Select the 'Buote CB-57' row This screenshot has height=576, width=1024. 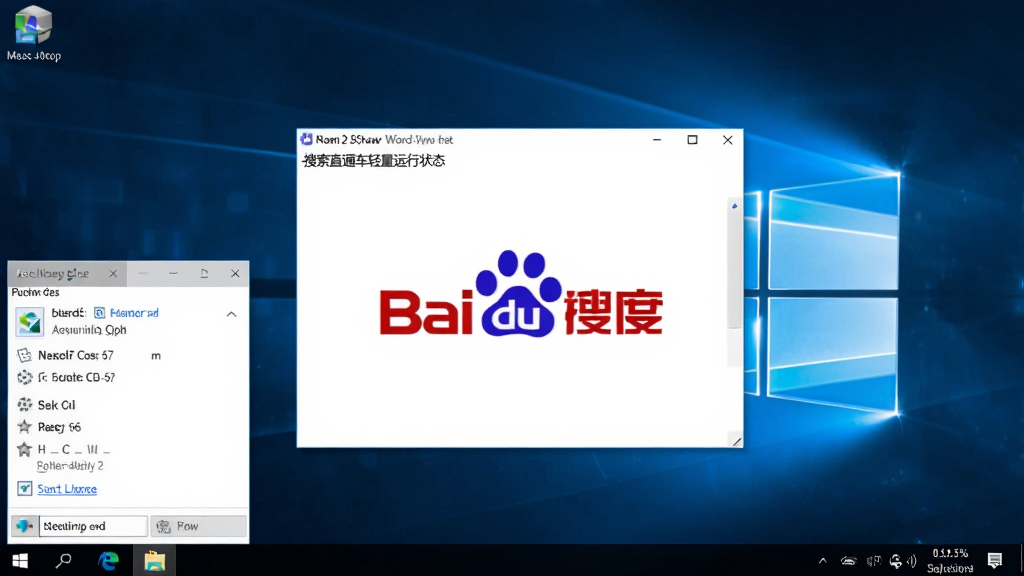tap(128, 377)
